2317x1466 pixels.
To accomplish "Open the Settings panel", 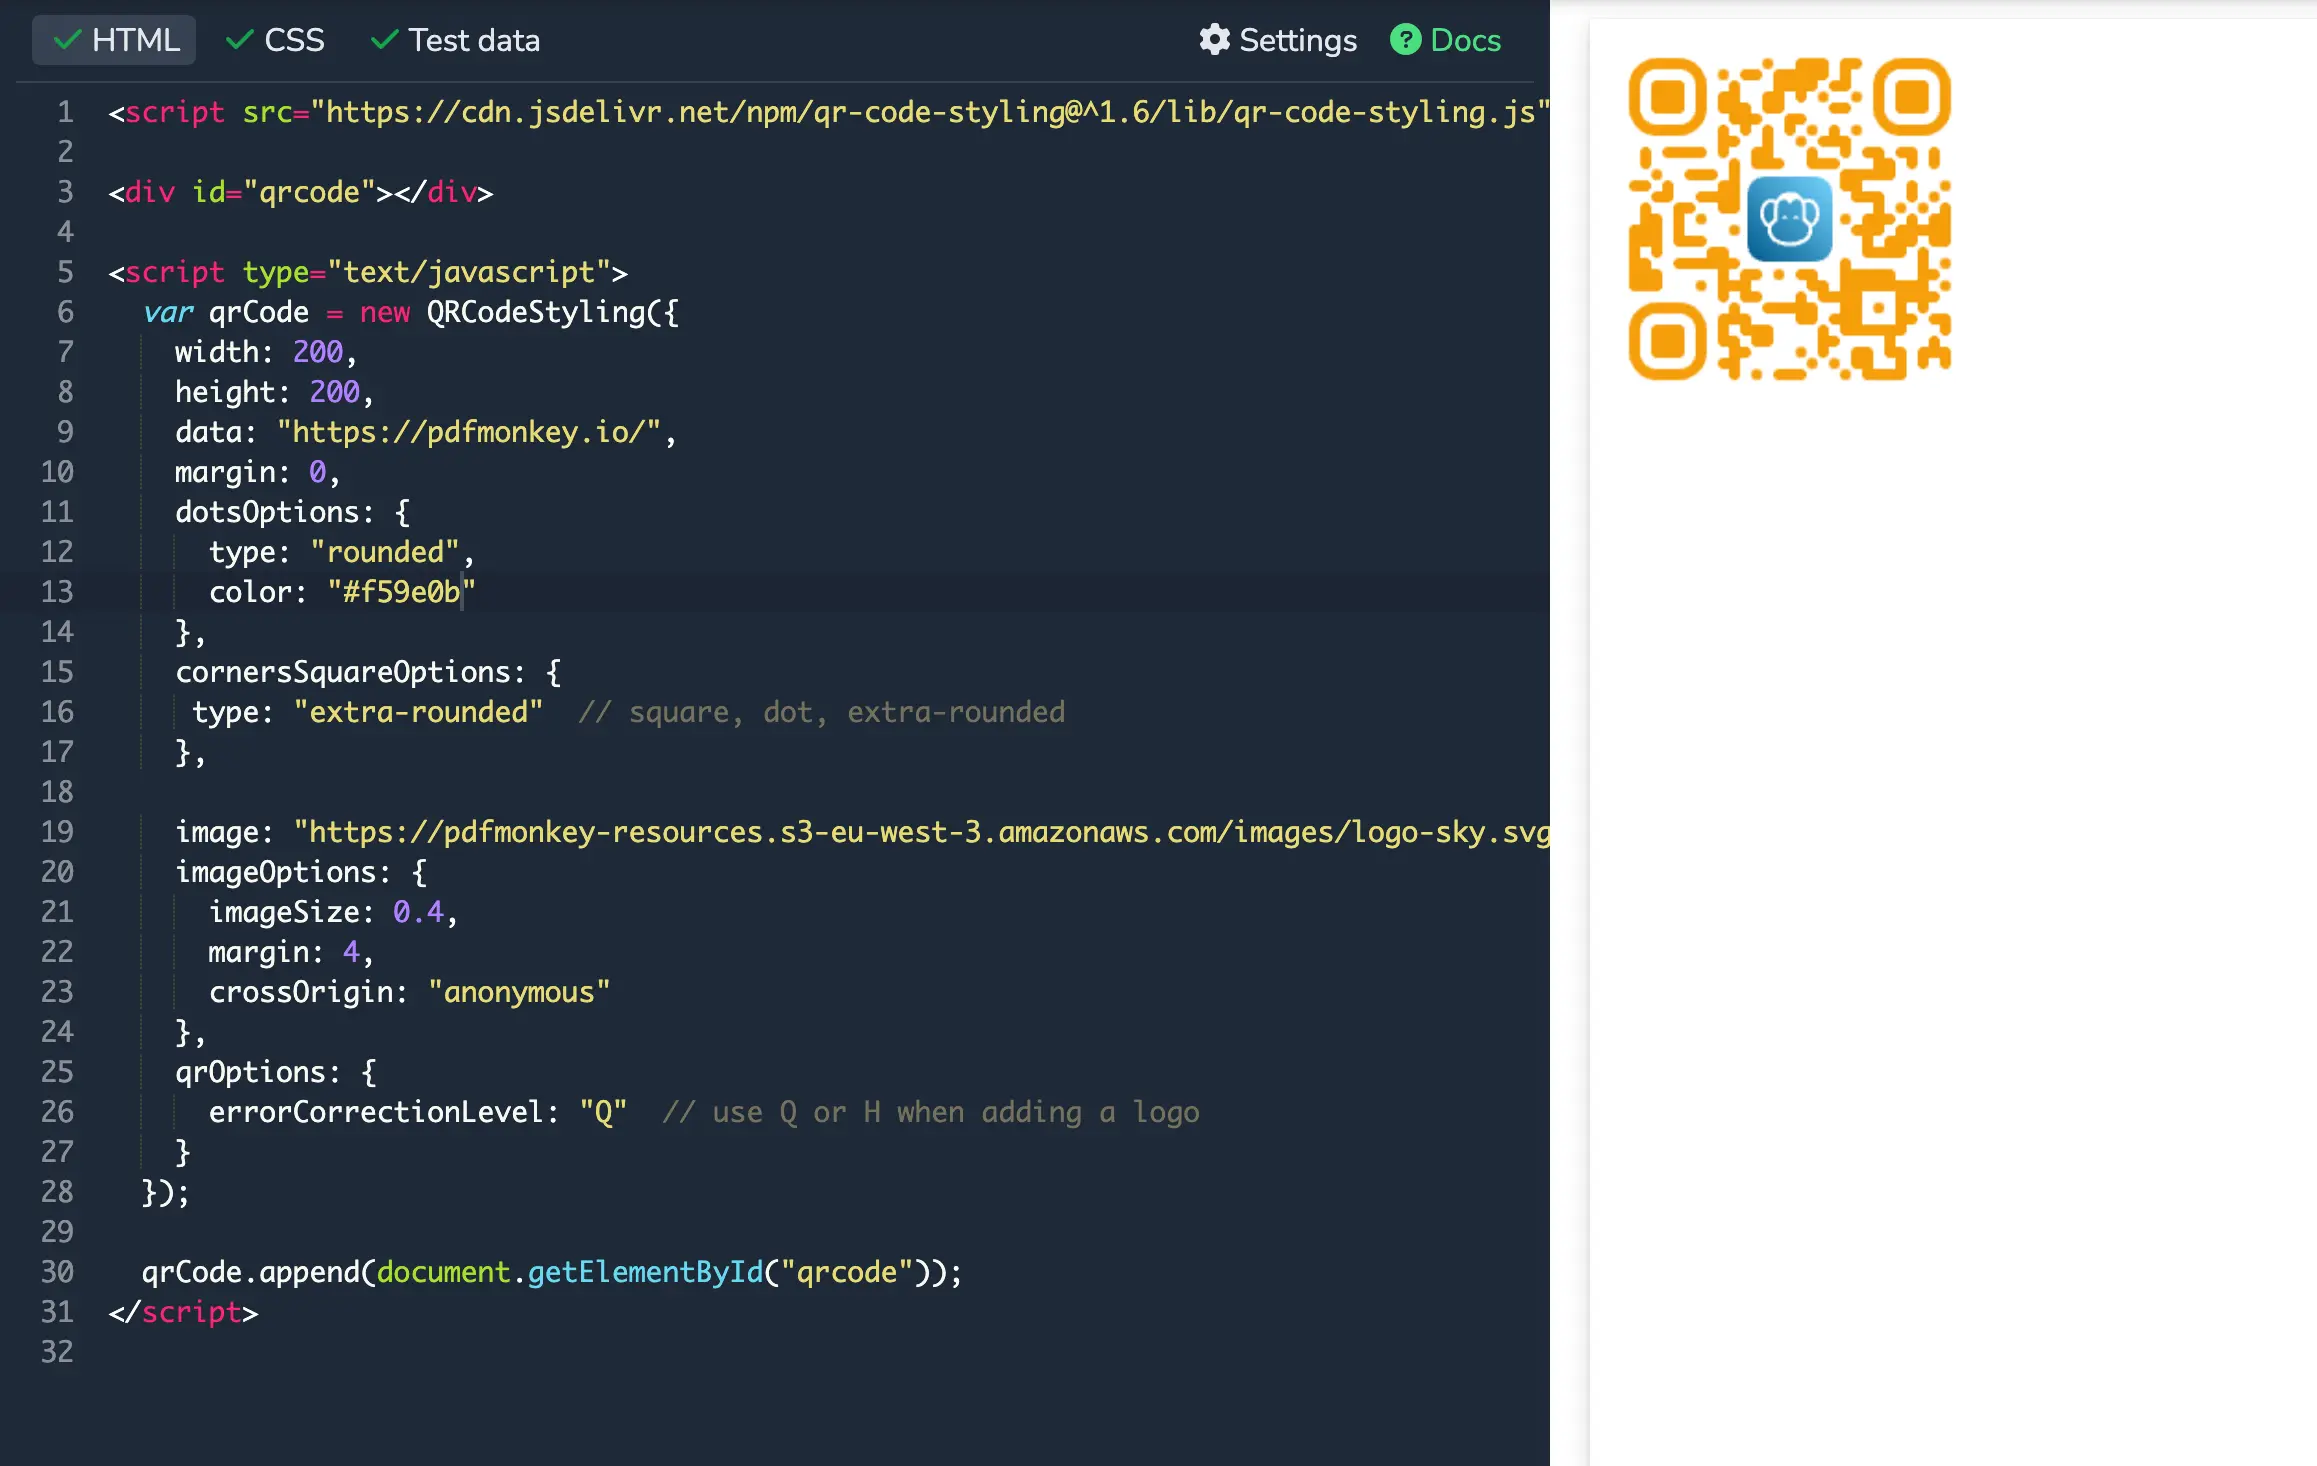I will point(1278,40).
